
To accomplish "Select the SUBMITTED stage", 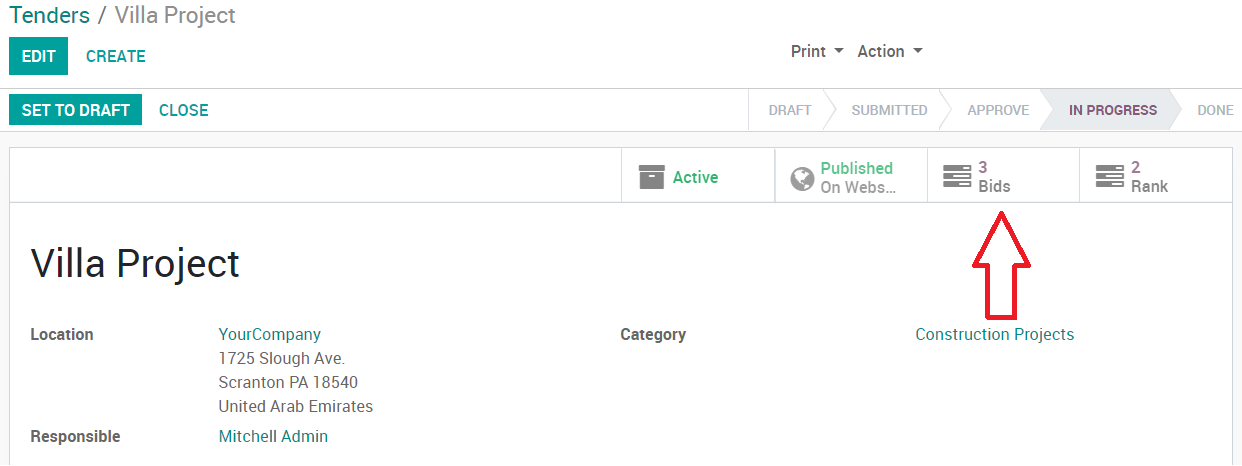I will coord(889,110).
